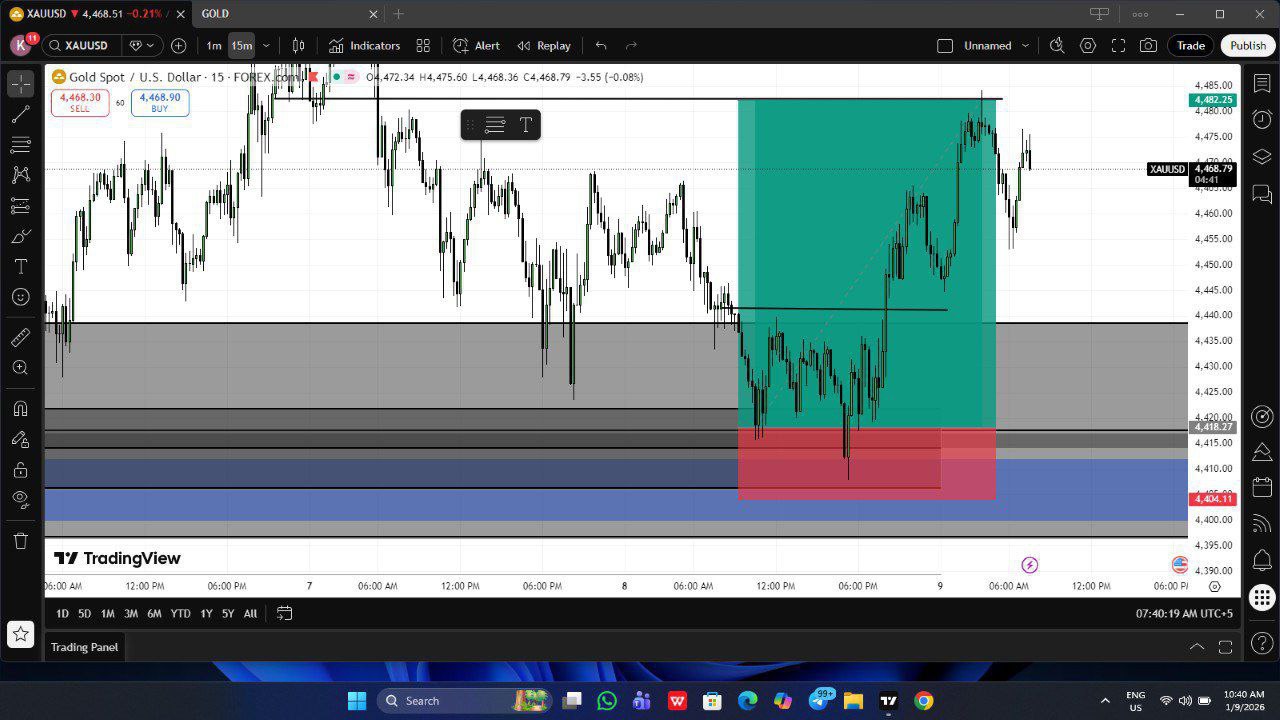1280x720 pixels.
Task: Open price scale settings hexagon at chart corner
Action: point(1214,586)
